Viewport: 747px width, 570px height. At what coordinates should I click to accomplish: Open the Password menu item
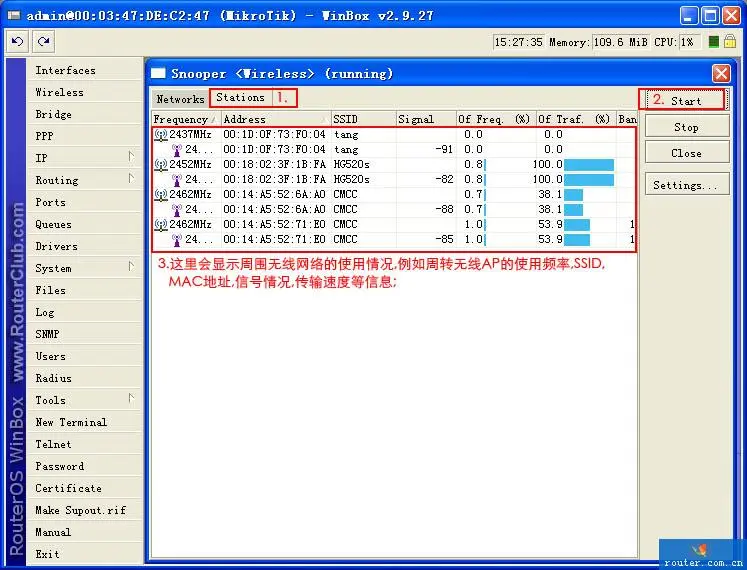tap(84, 466)
